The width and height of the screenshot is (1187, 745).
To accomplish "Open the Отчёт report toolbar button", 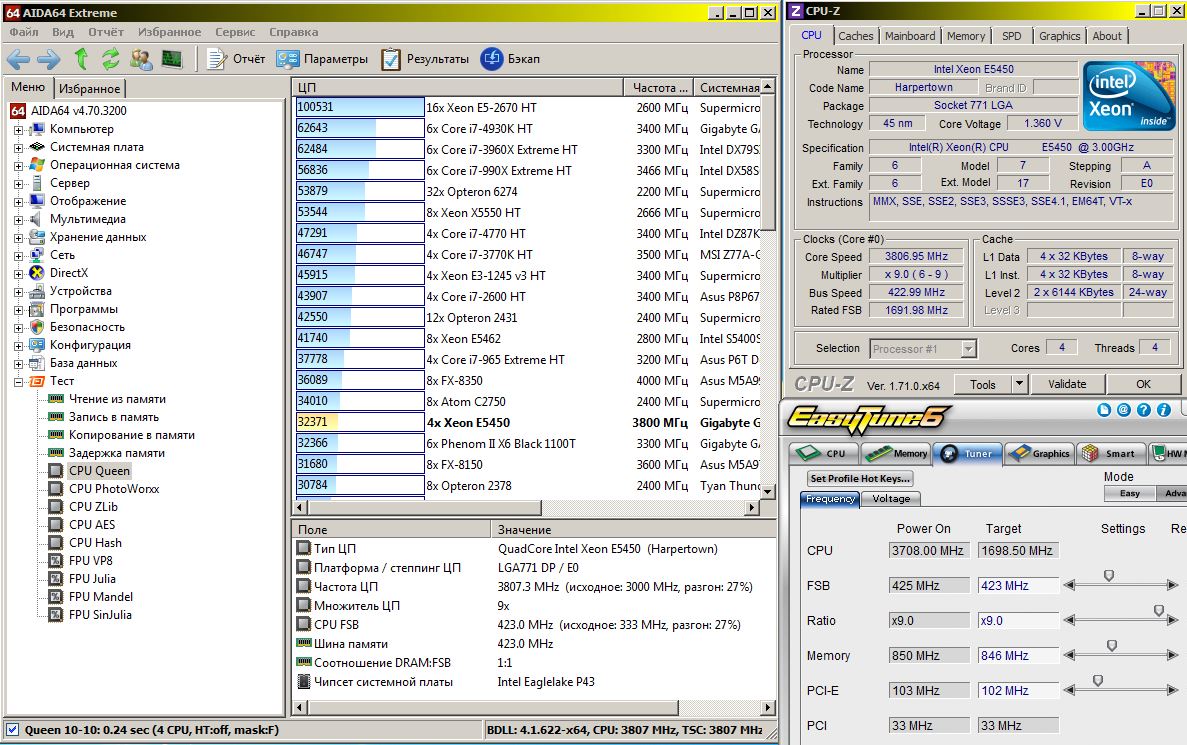I will tap(236, 59).
